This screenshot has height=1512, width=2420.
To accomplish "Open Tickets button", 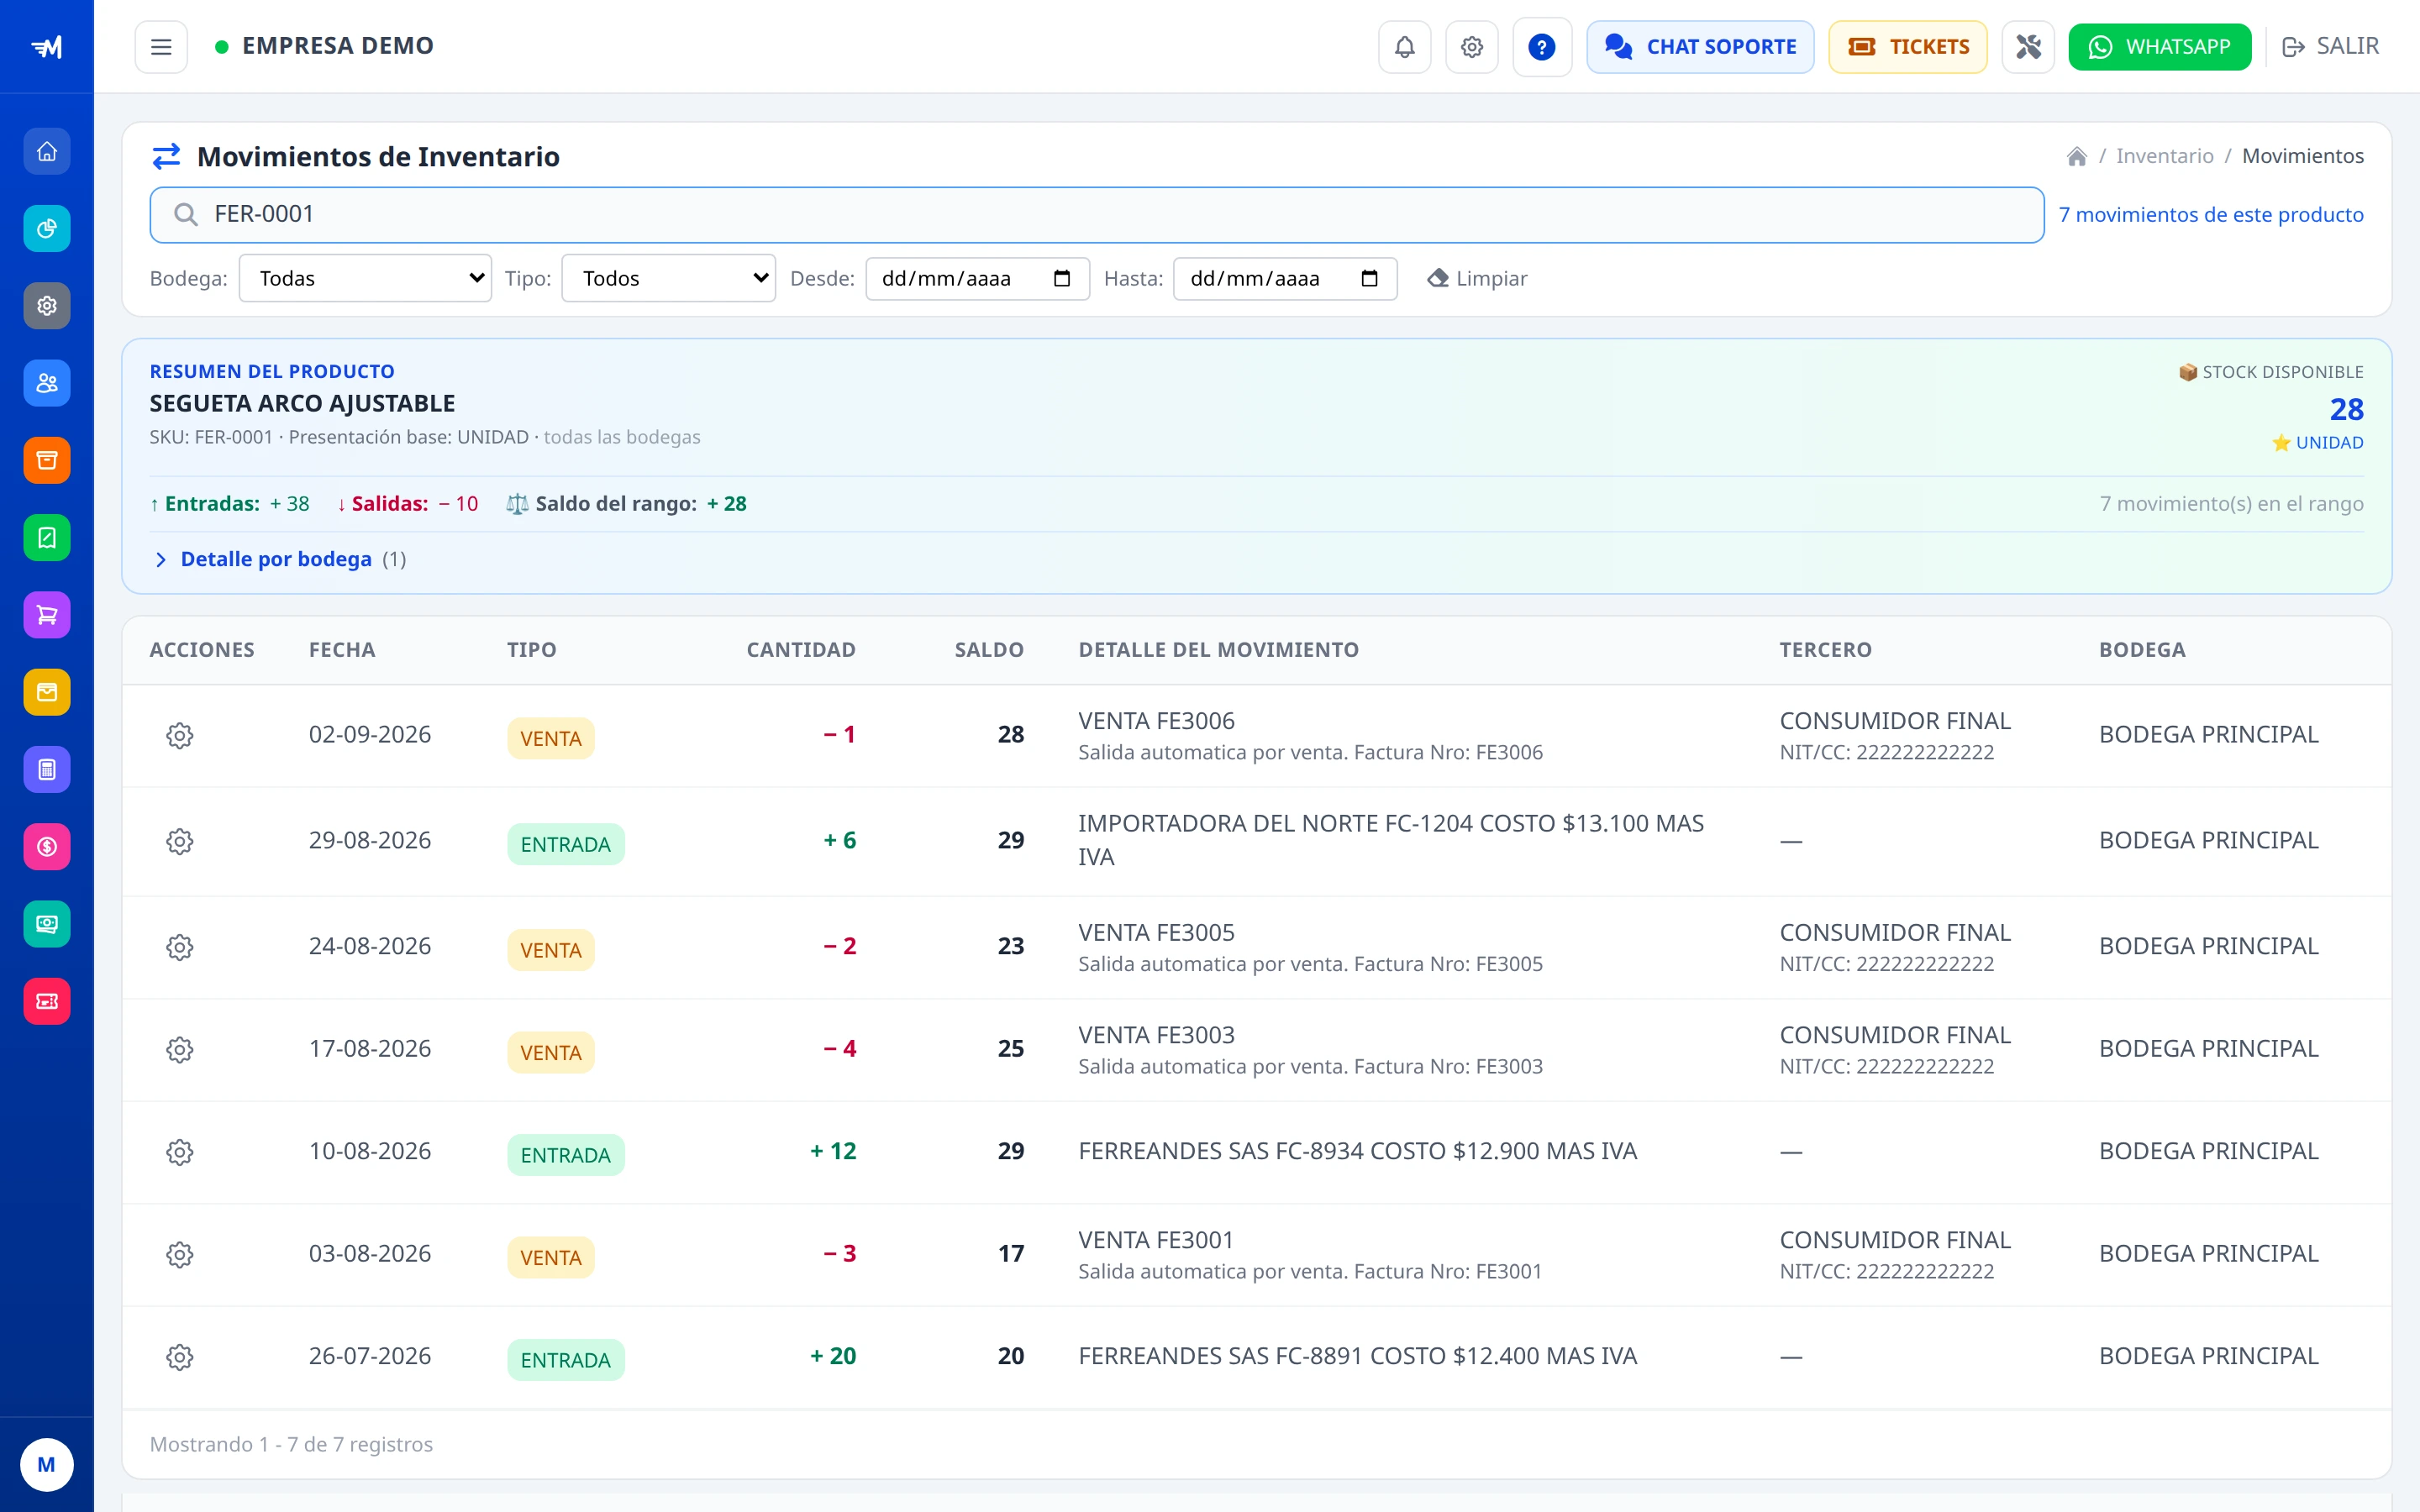I will tap(1907, 47).
